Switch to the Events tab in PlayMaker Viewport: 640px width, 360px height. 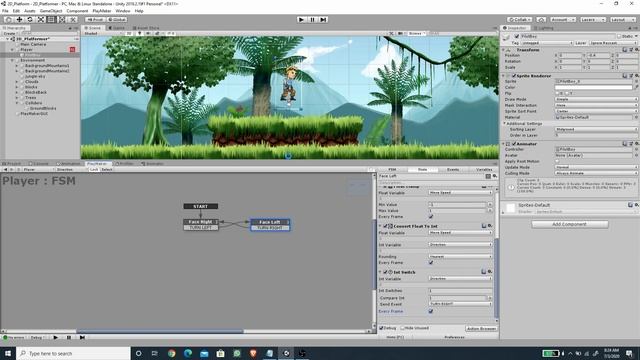tap(453, 169)
